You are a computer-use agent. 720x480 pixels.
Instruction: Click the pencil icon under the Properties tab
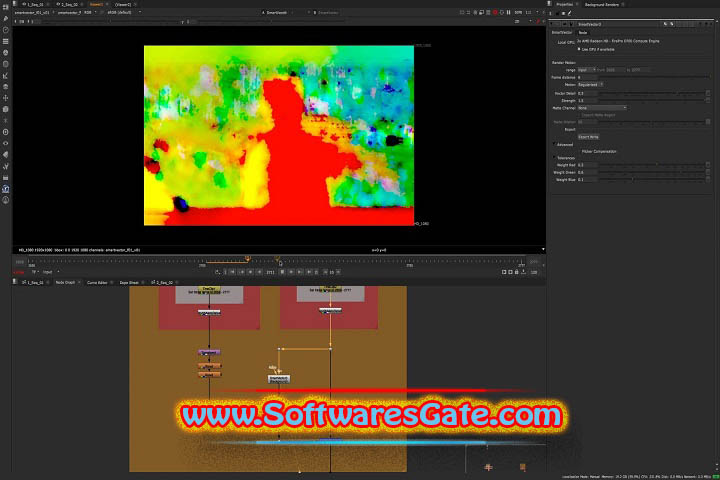click(x=569, y=13)
